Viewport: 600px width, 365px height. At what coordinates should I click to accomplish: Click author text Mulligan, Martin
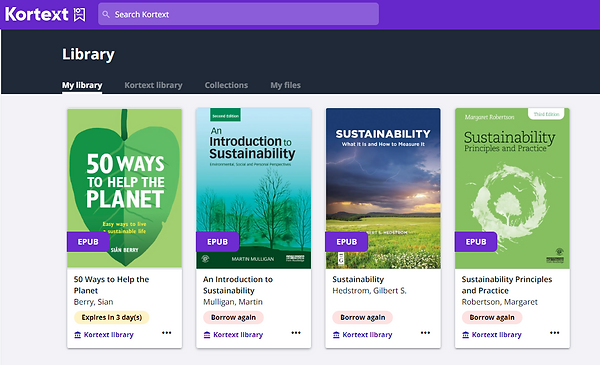233,302
